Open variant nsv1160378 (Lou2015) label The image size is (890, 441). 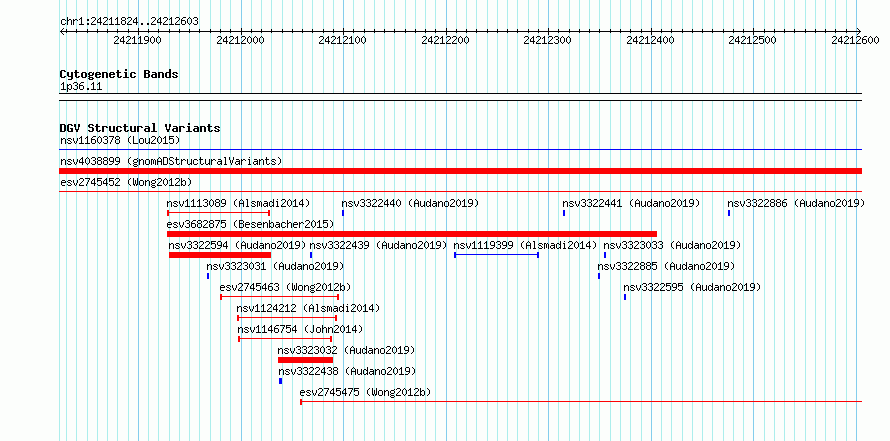[x=120, y=140]
